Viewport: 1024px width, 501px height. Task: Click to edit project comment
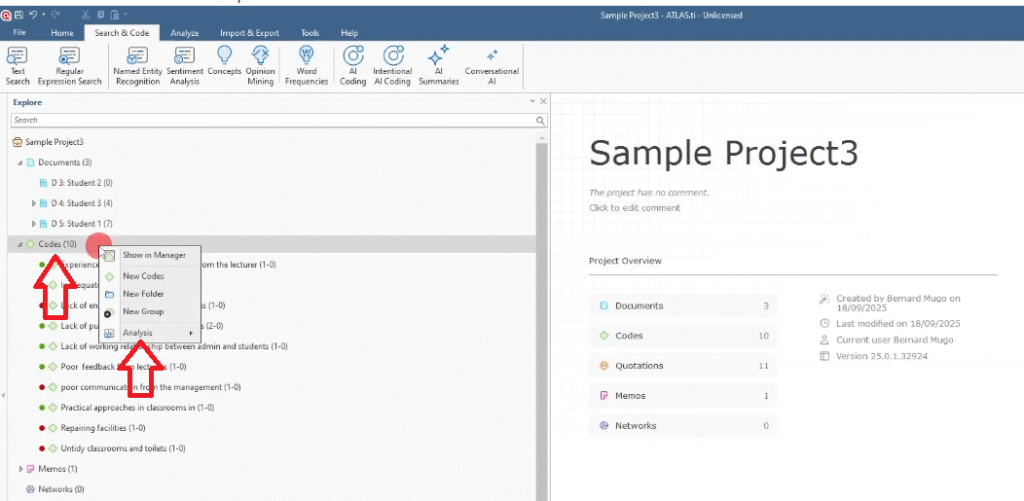coord(634,208)
